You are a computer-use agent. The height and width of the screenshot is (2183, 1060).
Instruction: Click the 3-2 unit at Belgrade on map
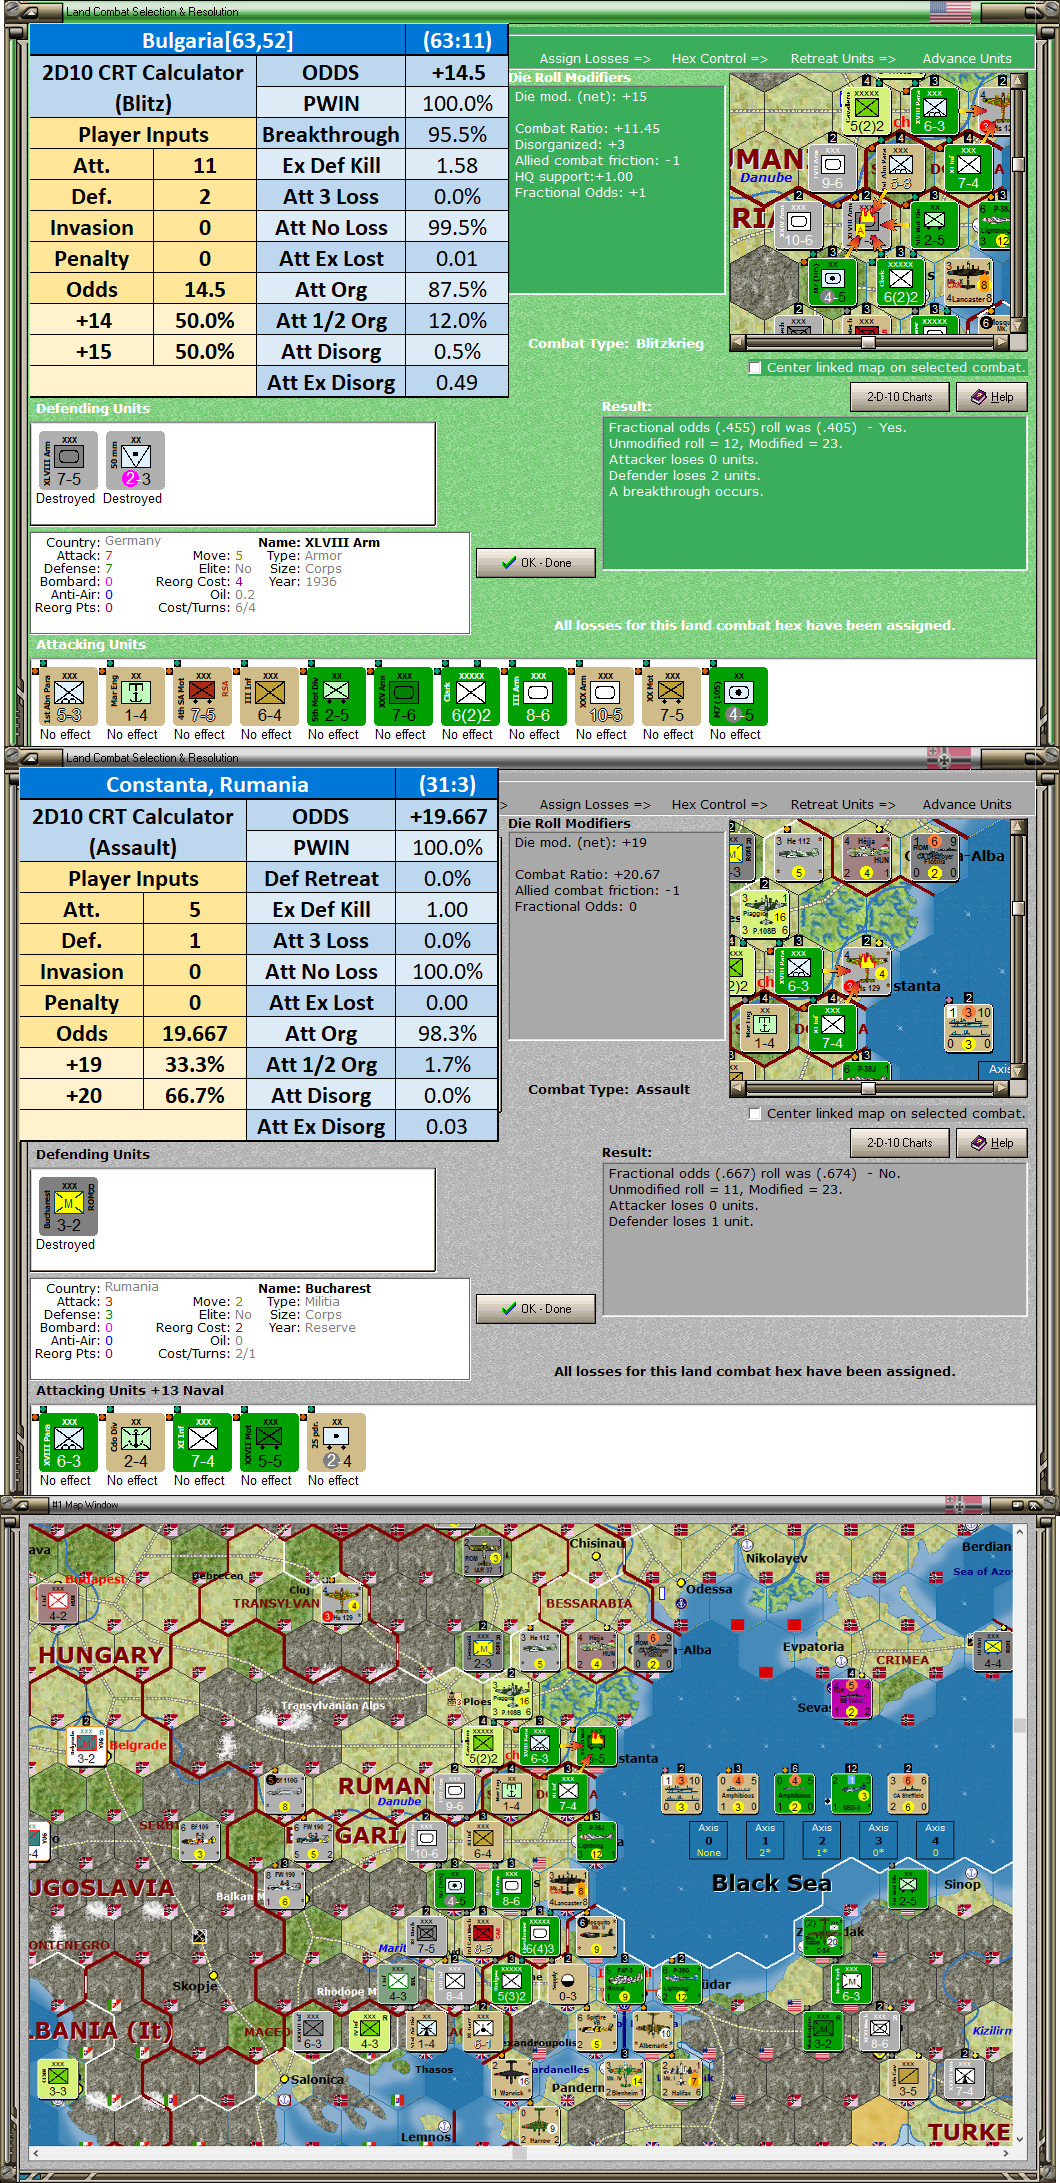tap(86, 1745)
